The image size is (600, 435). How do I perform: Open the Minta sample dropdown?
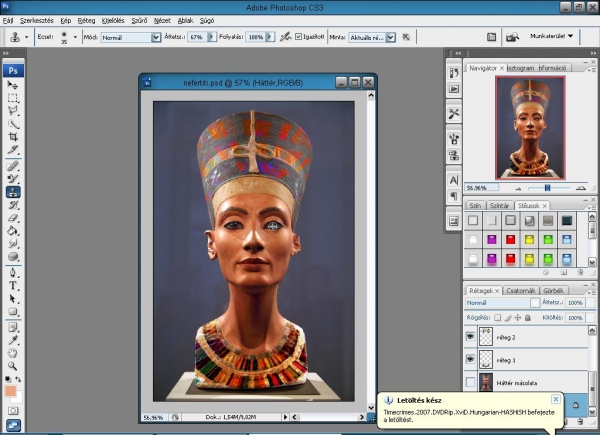390,37
